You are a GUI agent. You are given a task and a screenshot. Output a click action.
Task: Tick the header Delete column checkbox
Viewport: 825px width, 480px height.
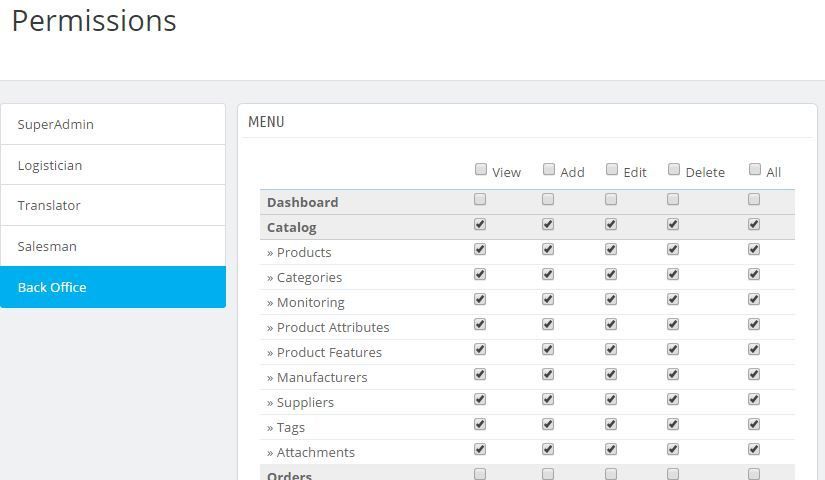coord(674,170)
